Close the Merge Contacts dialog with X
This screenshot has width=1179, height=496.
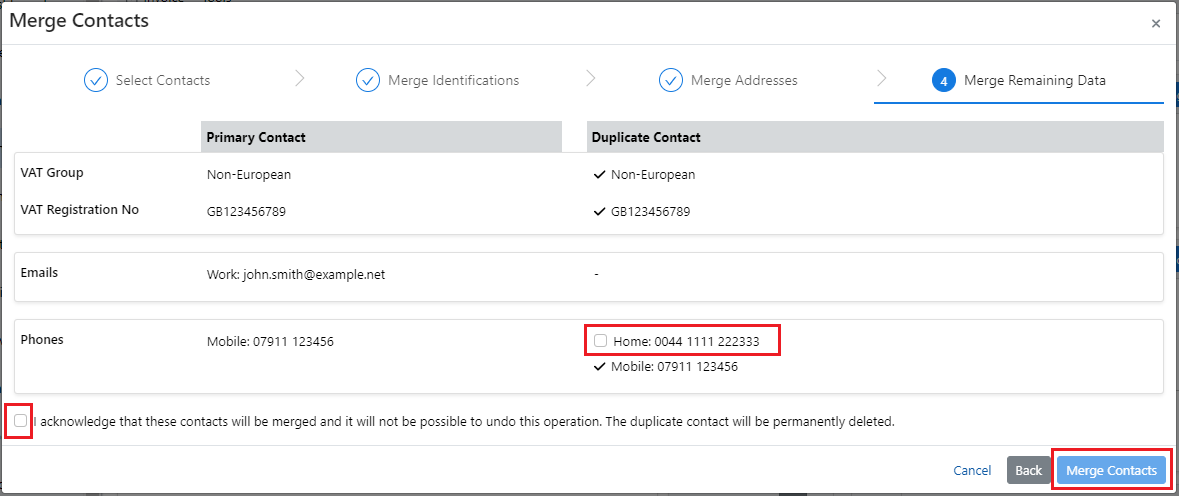tap(1156, 23)
